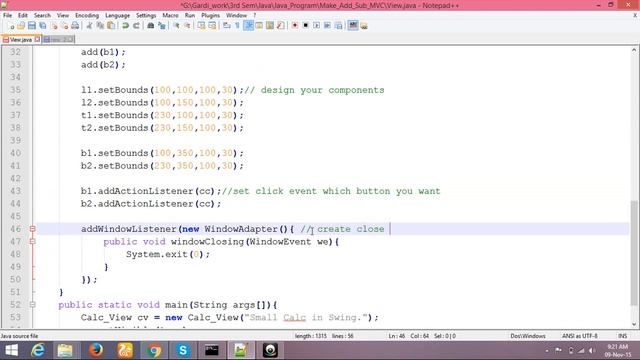This screenshot has width=640, height=360.
Task: Click the New file toolbar icon
Action: [x=11, y=26]
